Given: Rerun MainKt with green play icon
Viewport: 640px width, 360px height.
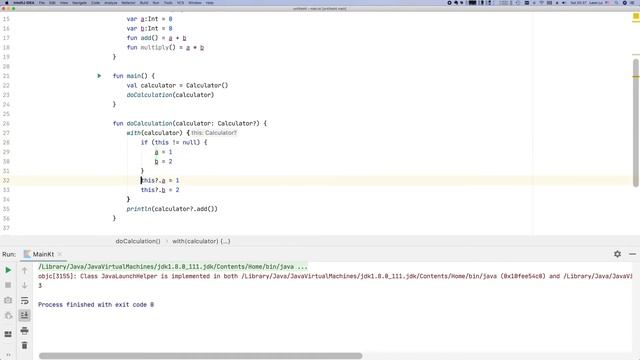Looking at the screenshot, I should 8,270.
